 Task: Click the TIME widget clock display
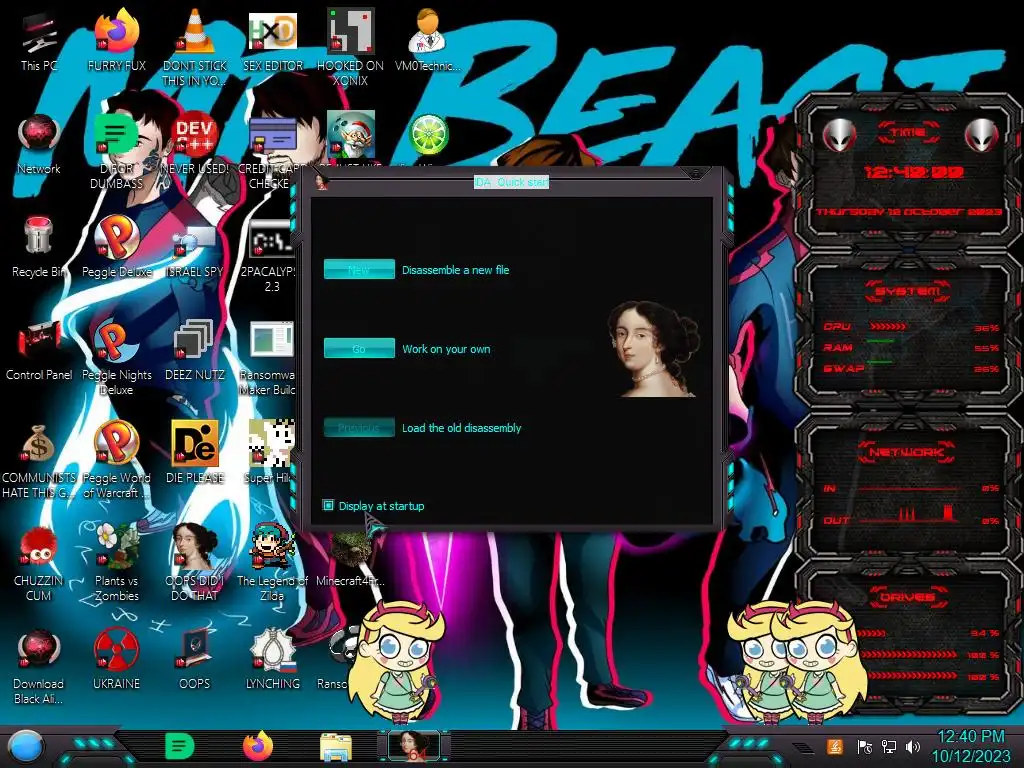click(x=913, y=172)
